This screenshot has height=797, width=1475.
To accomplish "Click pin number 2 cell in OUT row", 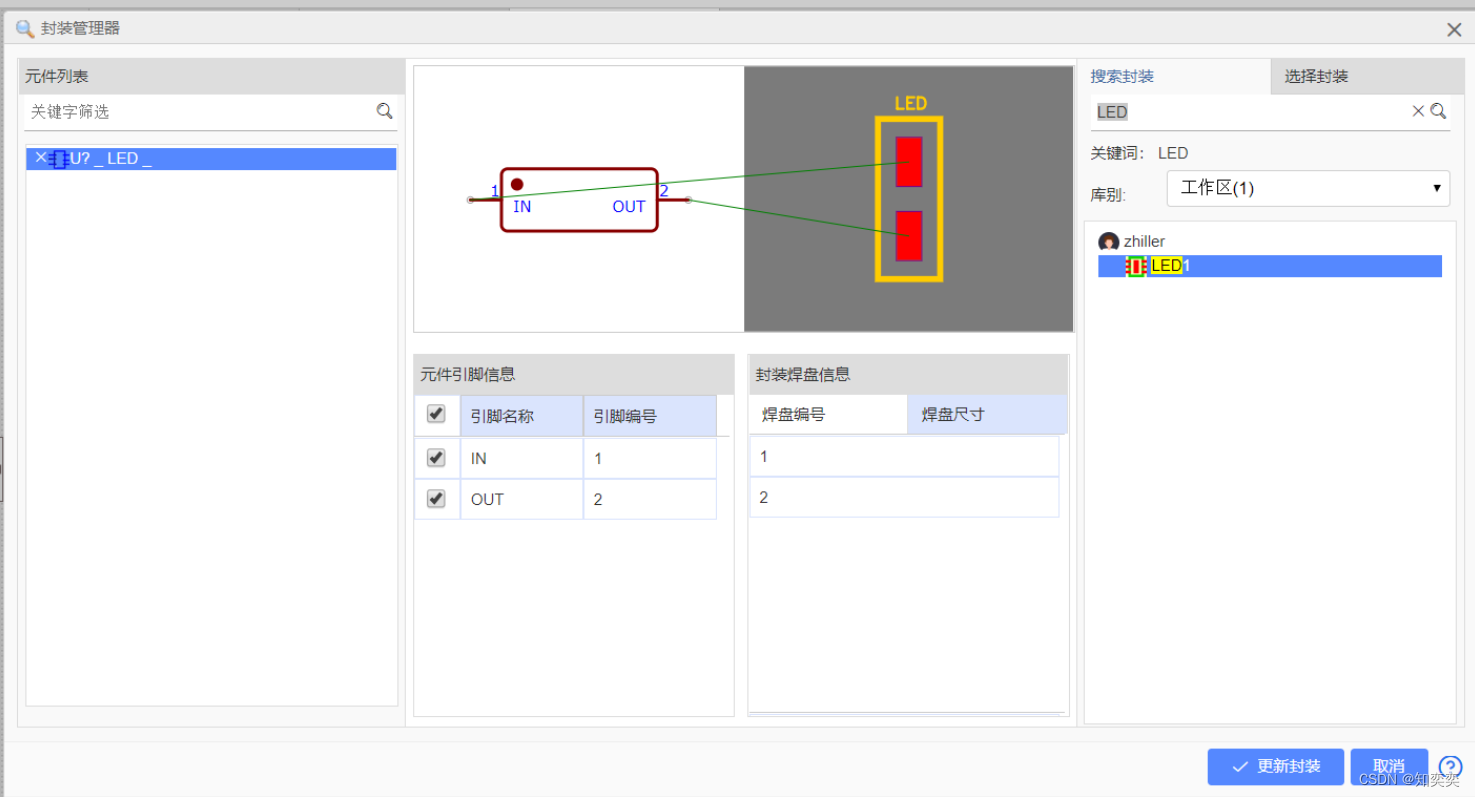I will 650,499.
